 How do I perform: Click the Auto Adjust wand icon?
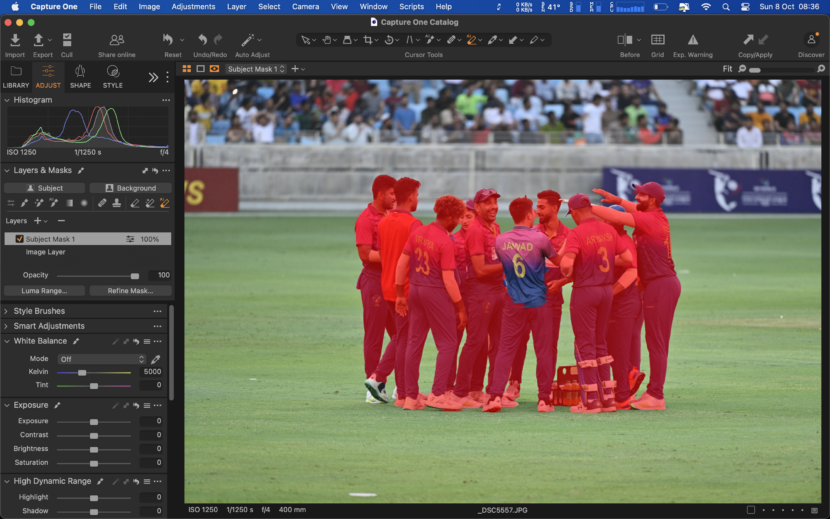[x=247, y=40]
